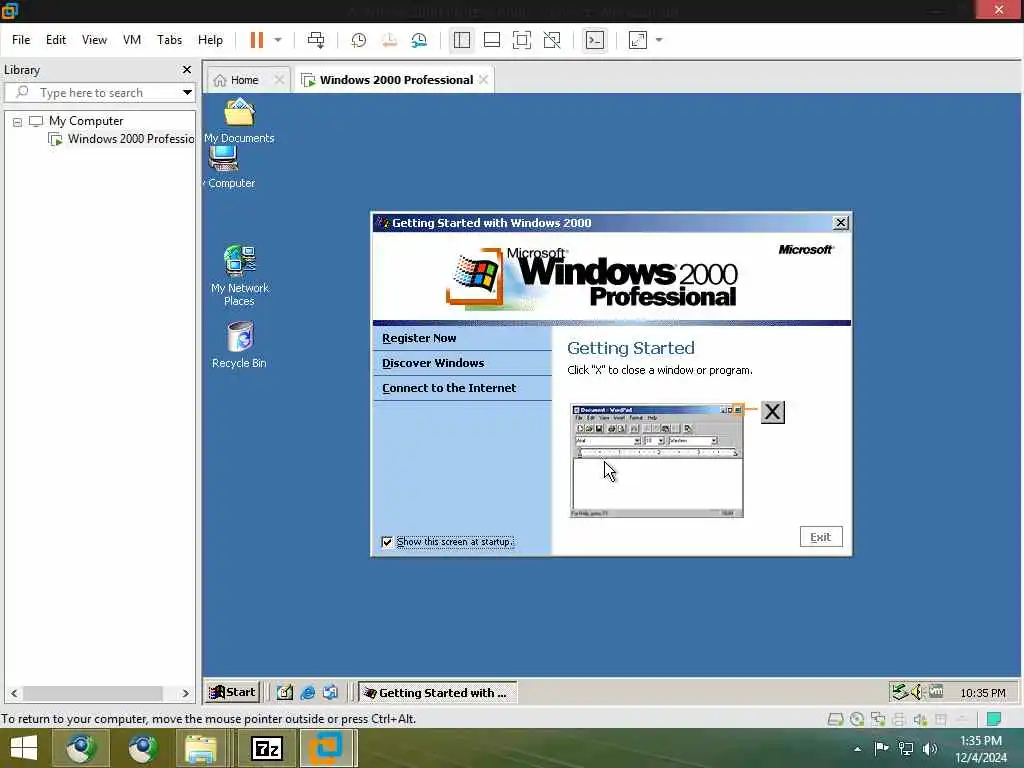Open the stretch display options dropdown arrow
Screen dimensions: 1024x768
coord(659,40)
